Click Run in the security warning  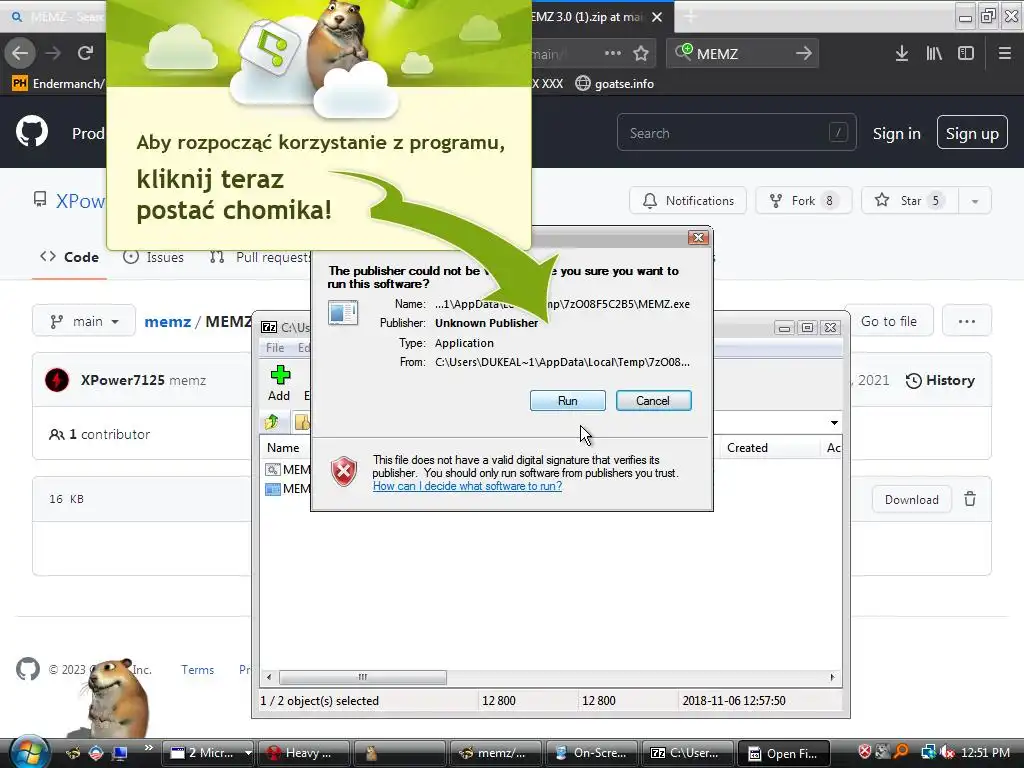[568, 400]
